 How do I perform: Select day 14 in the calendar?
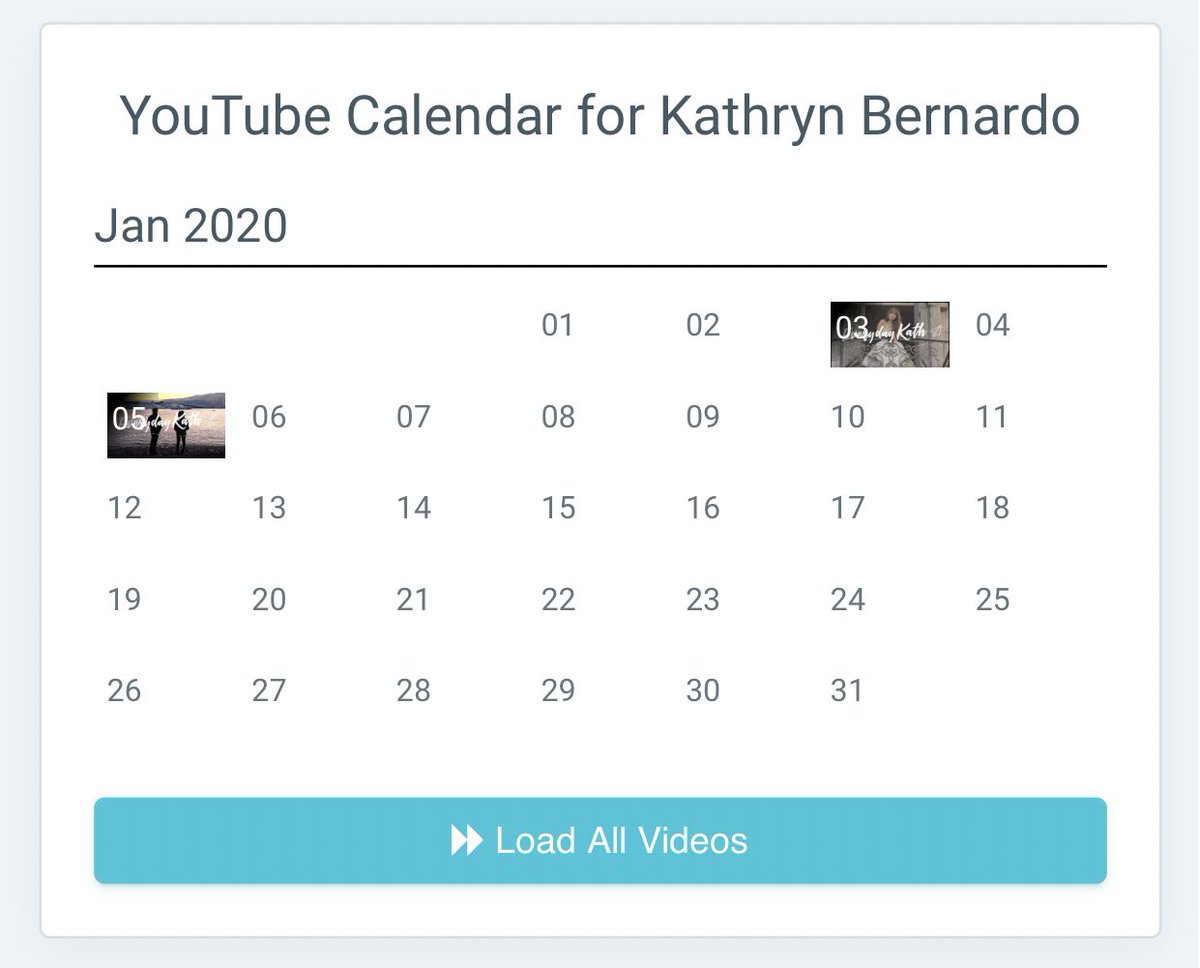[413, 508]
